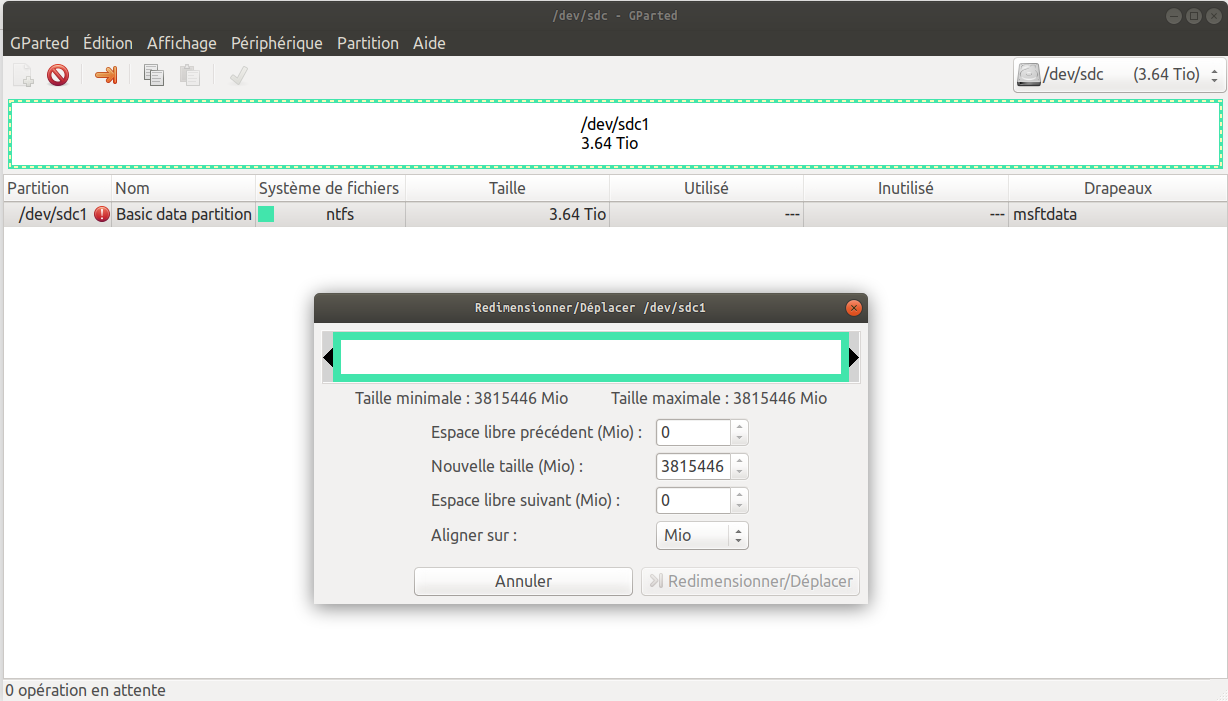Click the "Nouvelle taille" spinner arrows
This screenshot has width=1228, height=701.
(x=739, y=466)
